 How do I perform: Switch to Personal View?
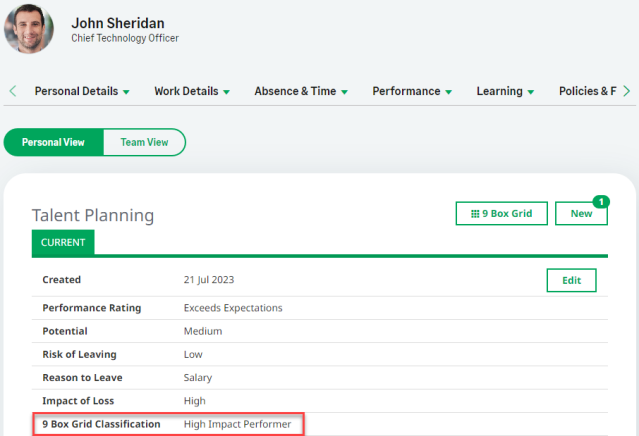pos(54,142)
